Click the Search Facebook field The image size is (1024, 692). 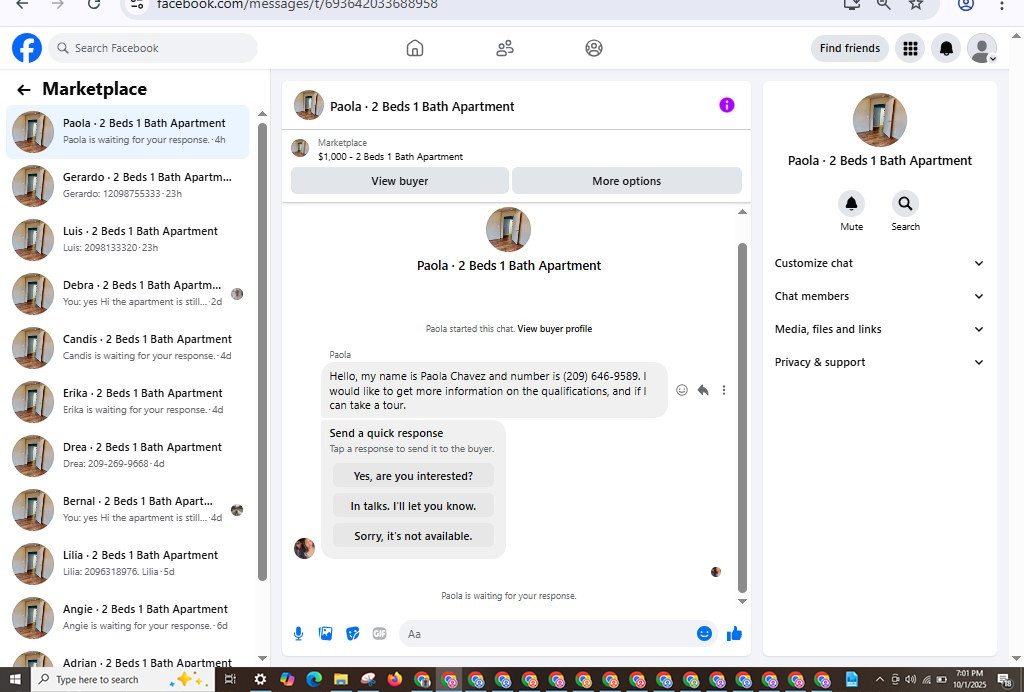(153, 48)
